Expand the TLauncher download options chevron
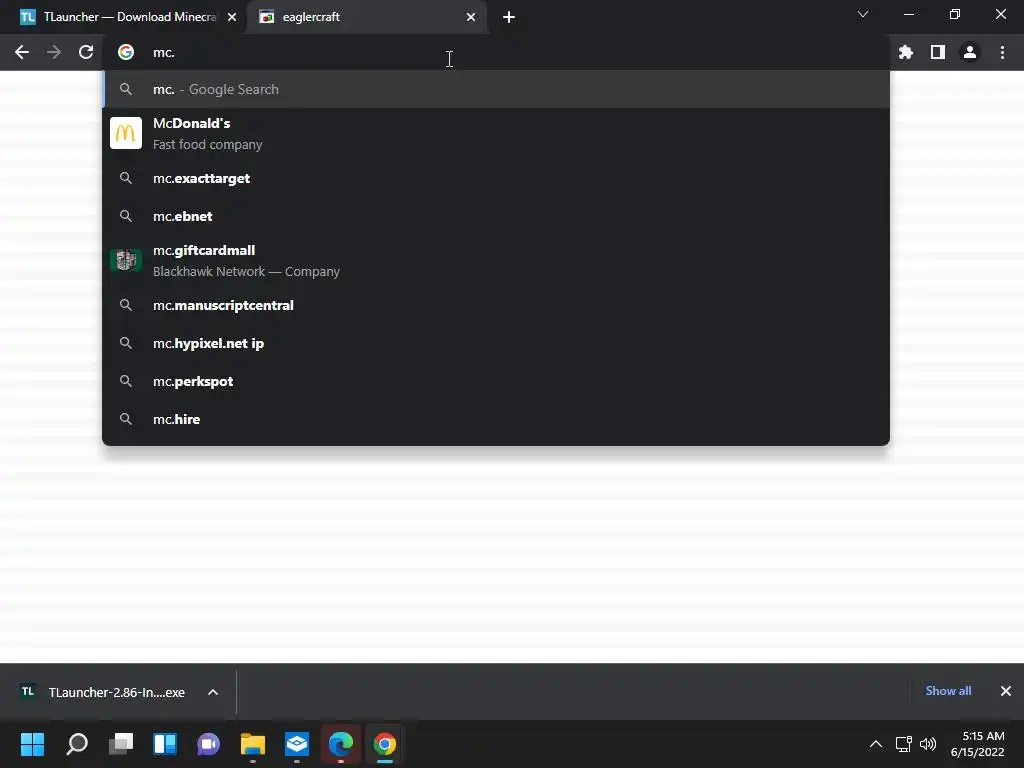 213,692
